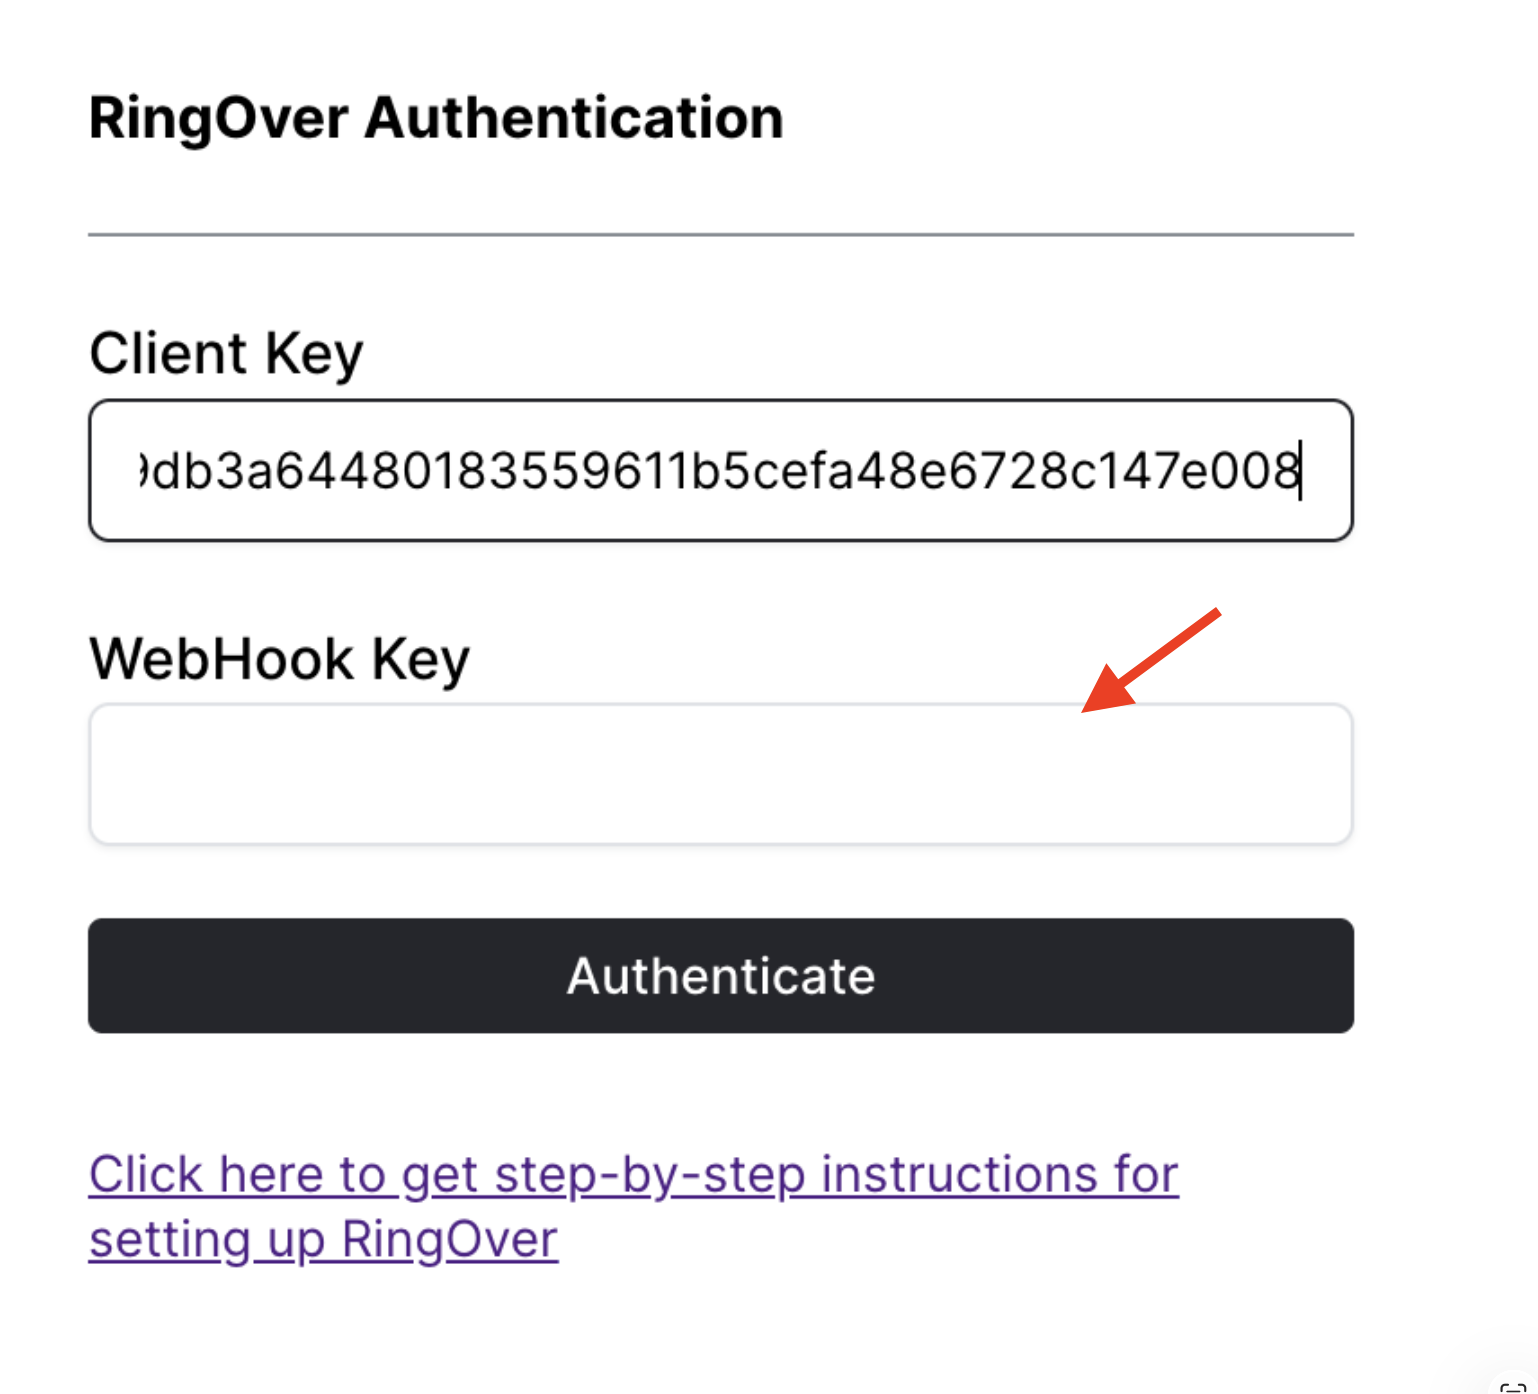Click the start of the truncated client key value
1538x1394 pixels.
(x=146, y=471)
